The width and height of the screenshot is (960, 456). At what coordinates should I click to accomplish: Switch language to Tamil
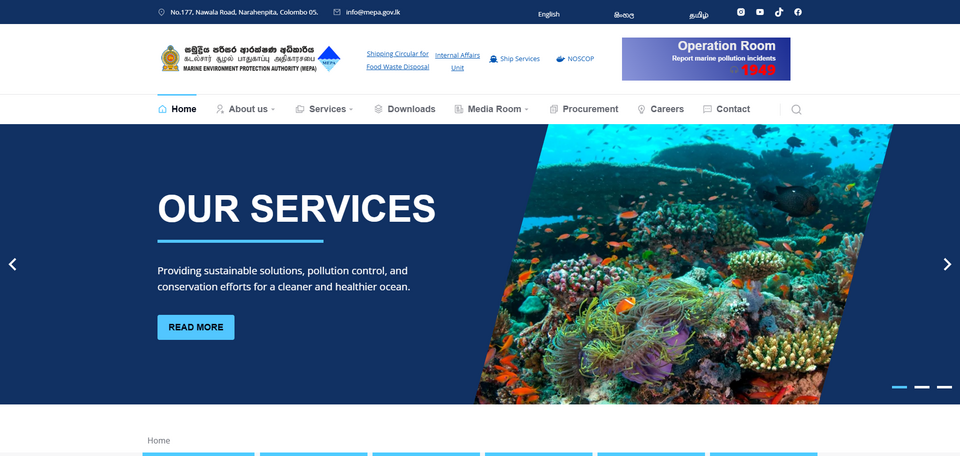[699, 15]
